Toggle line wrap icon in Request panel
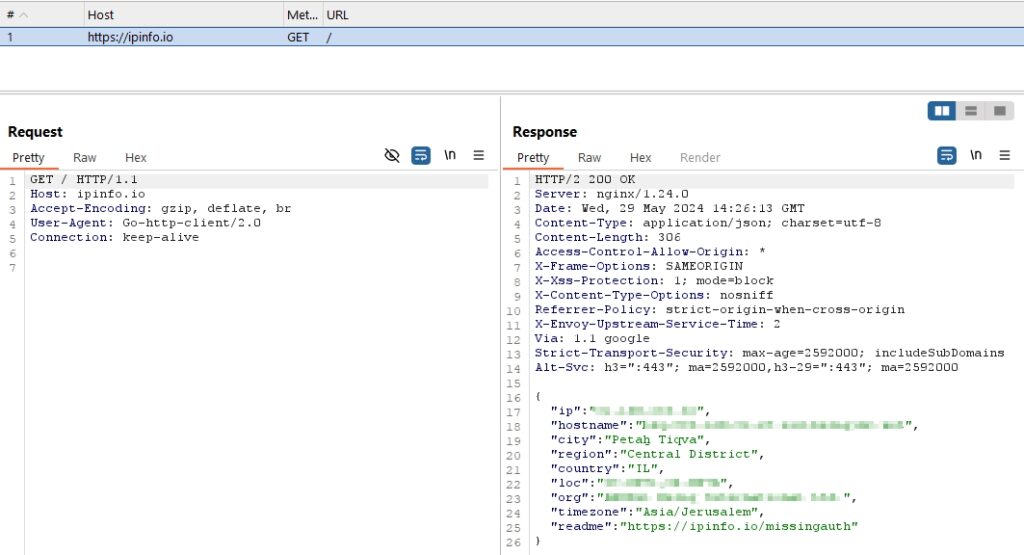Screen dimensions: 1024x555 coord(421,155)
